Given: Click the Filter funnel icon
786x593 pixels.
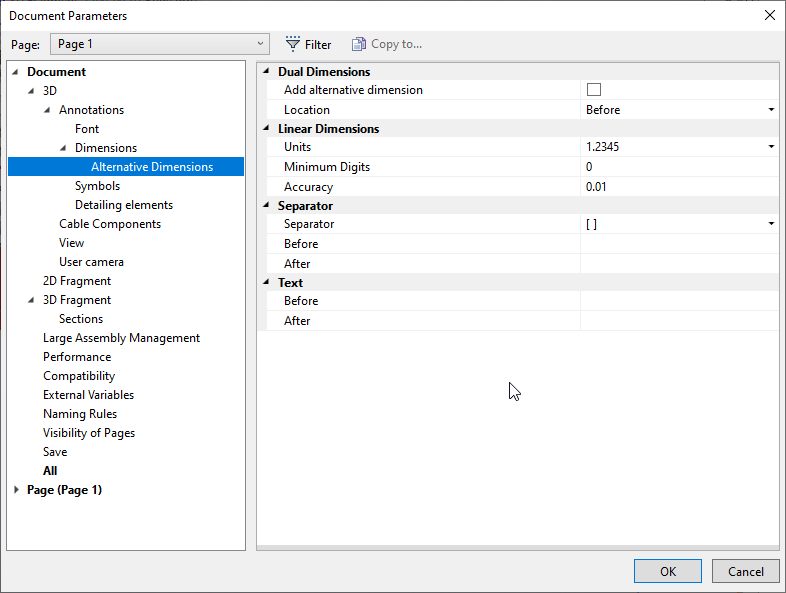Looking at the screenshot, I should pos(293,44).
